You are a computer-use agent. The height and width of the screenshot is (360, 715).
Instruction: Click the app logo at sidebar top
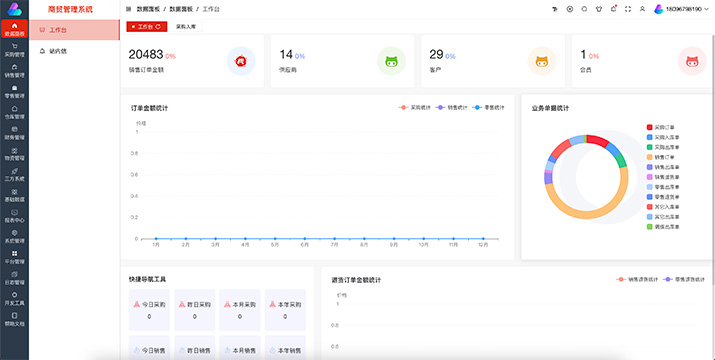[x=15, y=9]
